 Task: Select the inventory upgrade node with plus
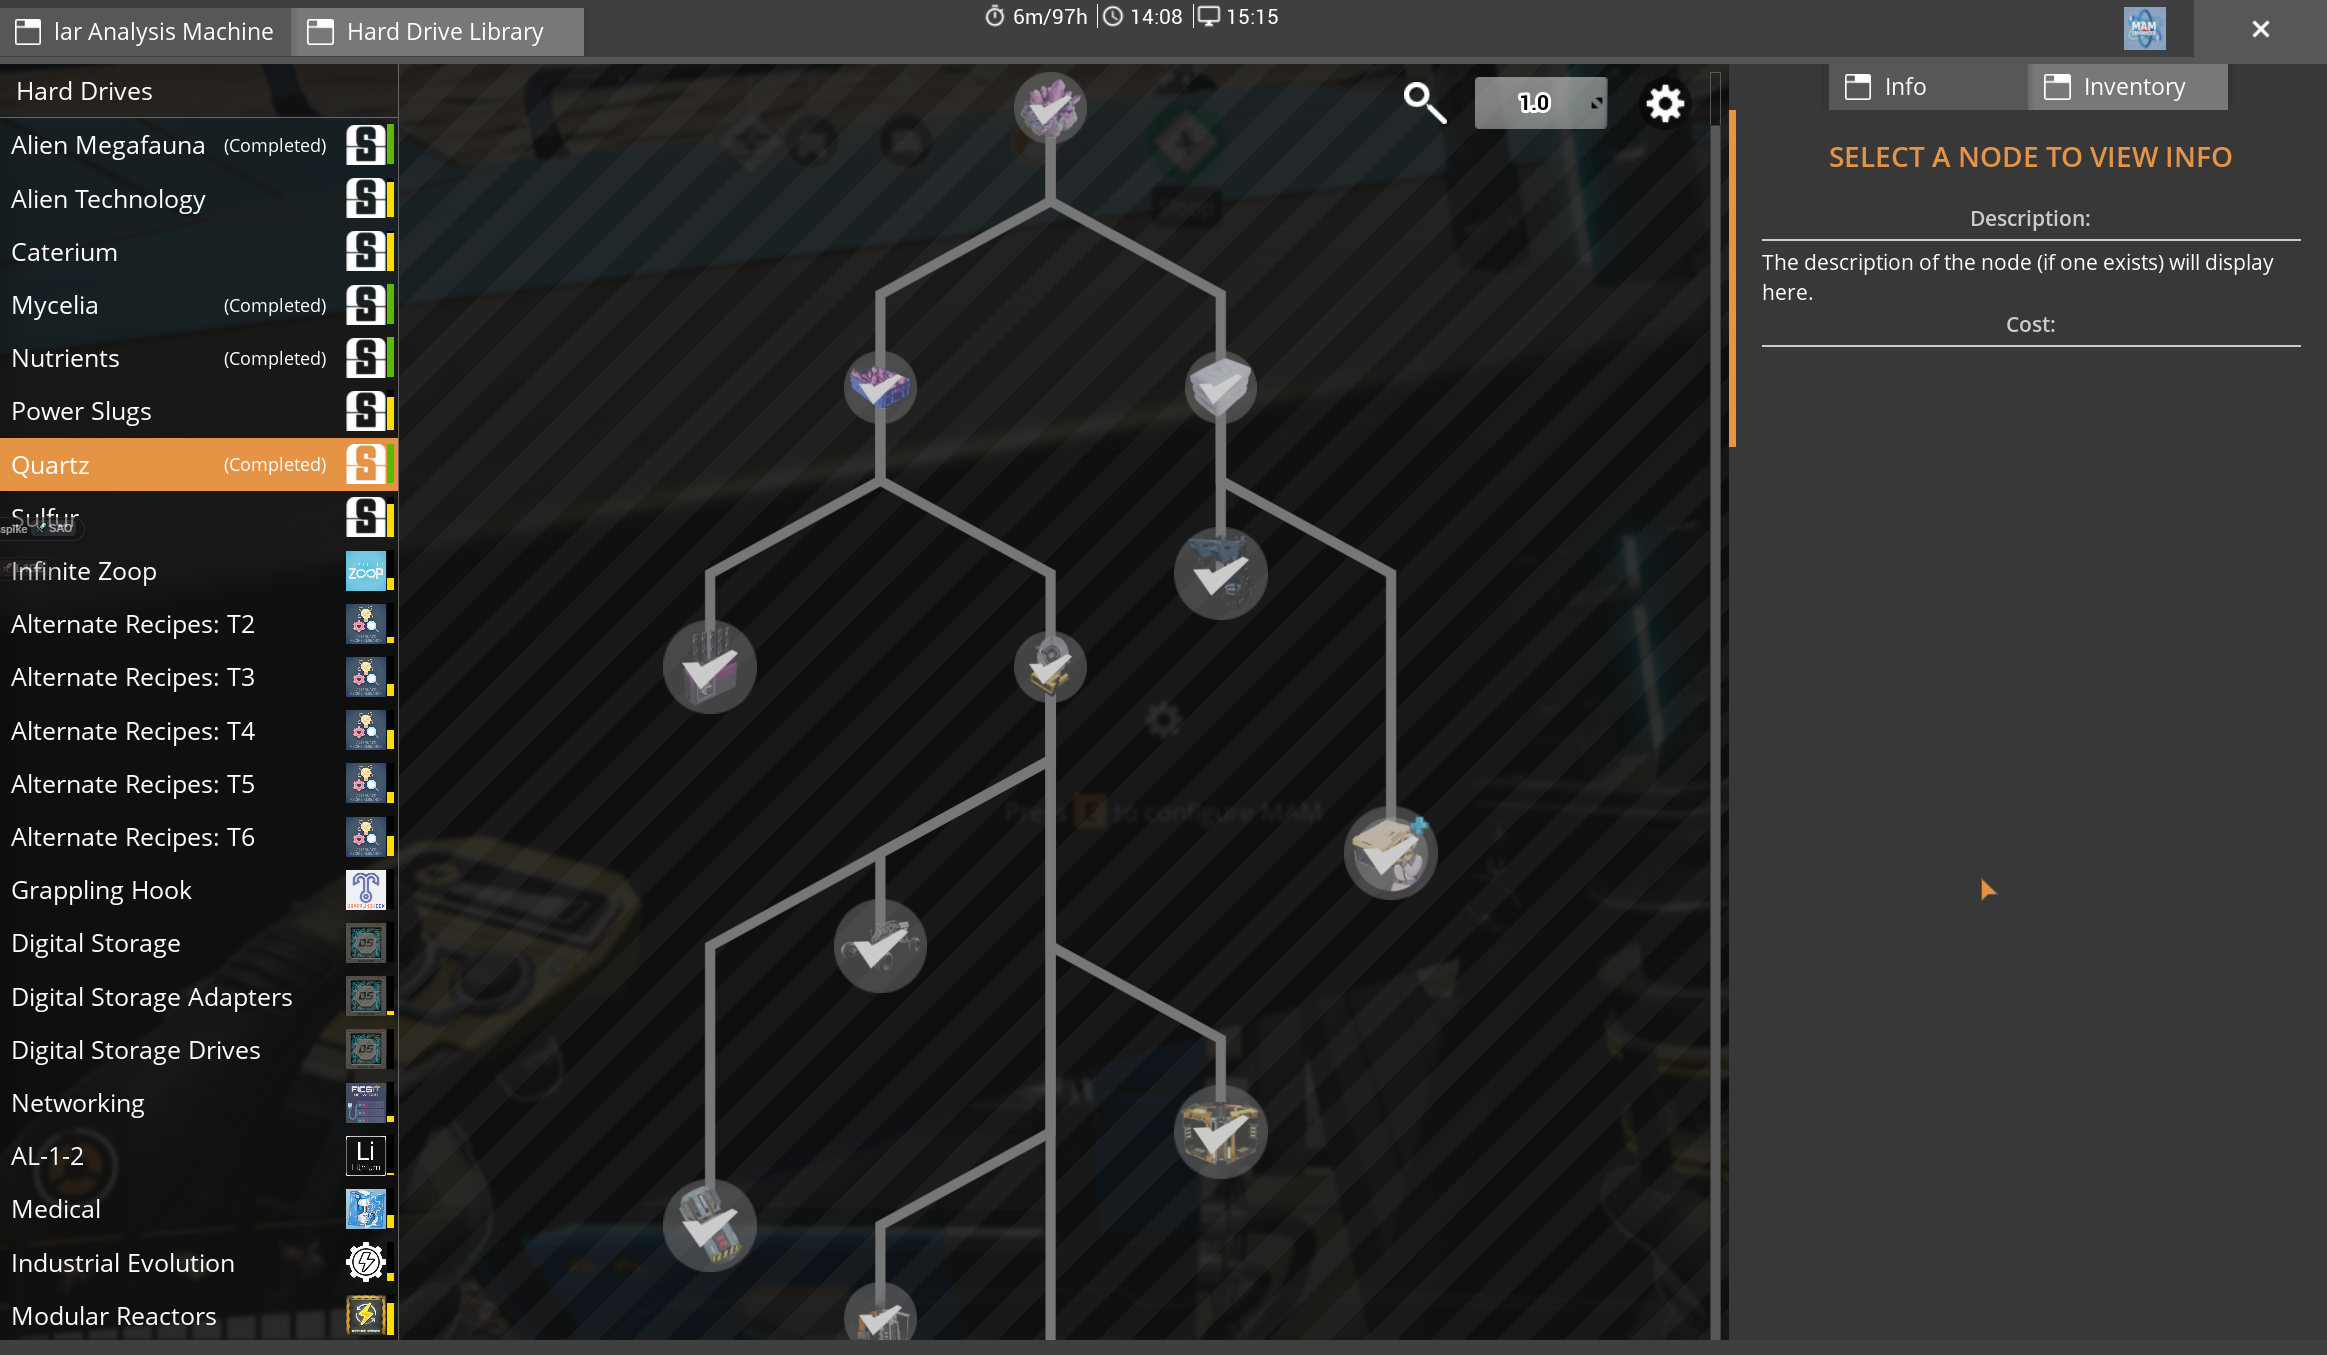1390,853
